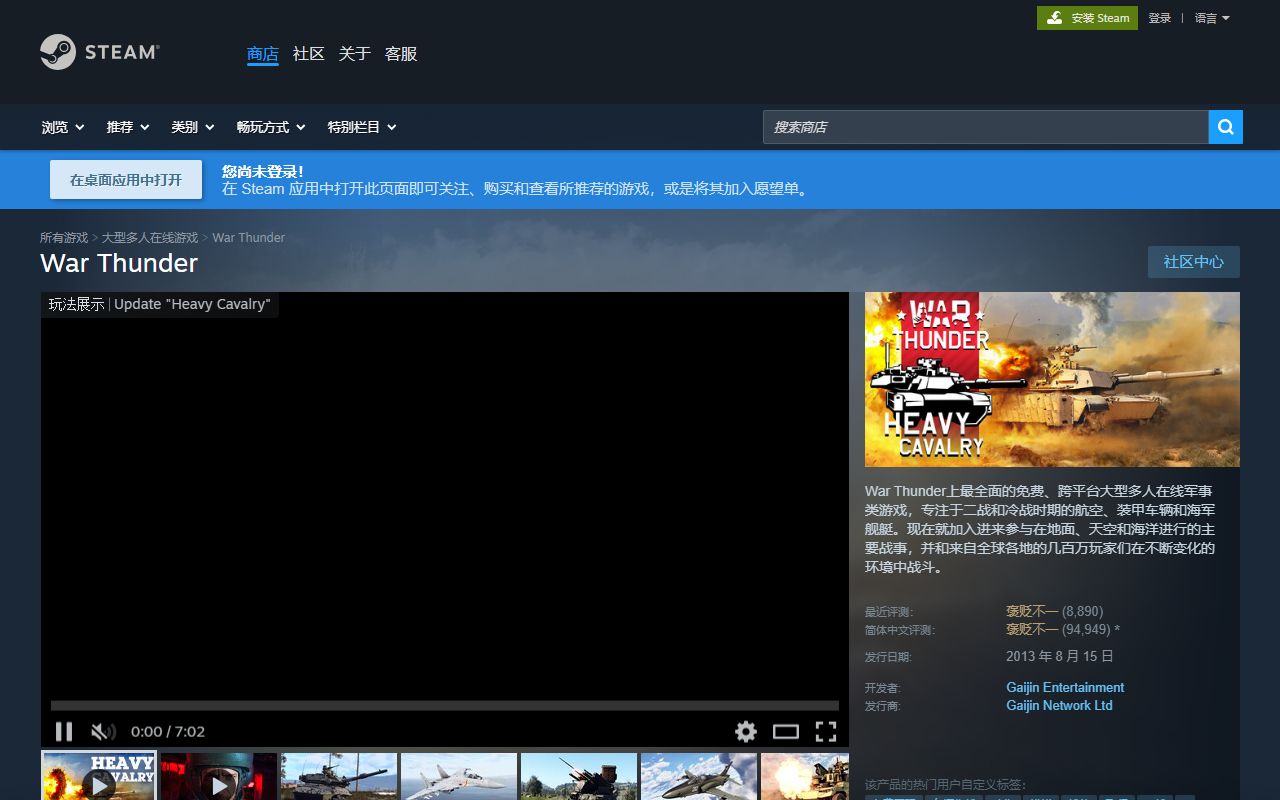Click the 登录 link
This screenshot has width=1280, height=800.
click(x=1160, y=18)
